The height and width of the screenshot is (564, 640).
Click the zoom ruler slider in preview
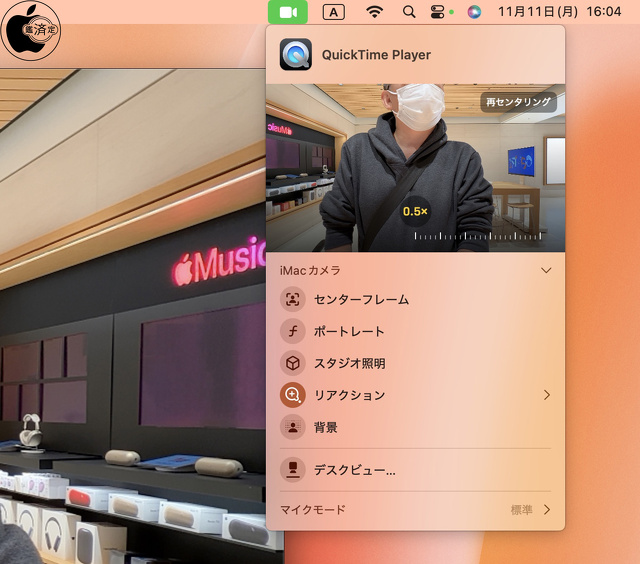480,237
